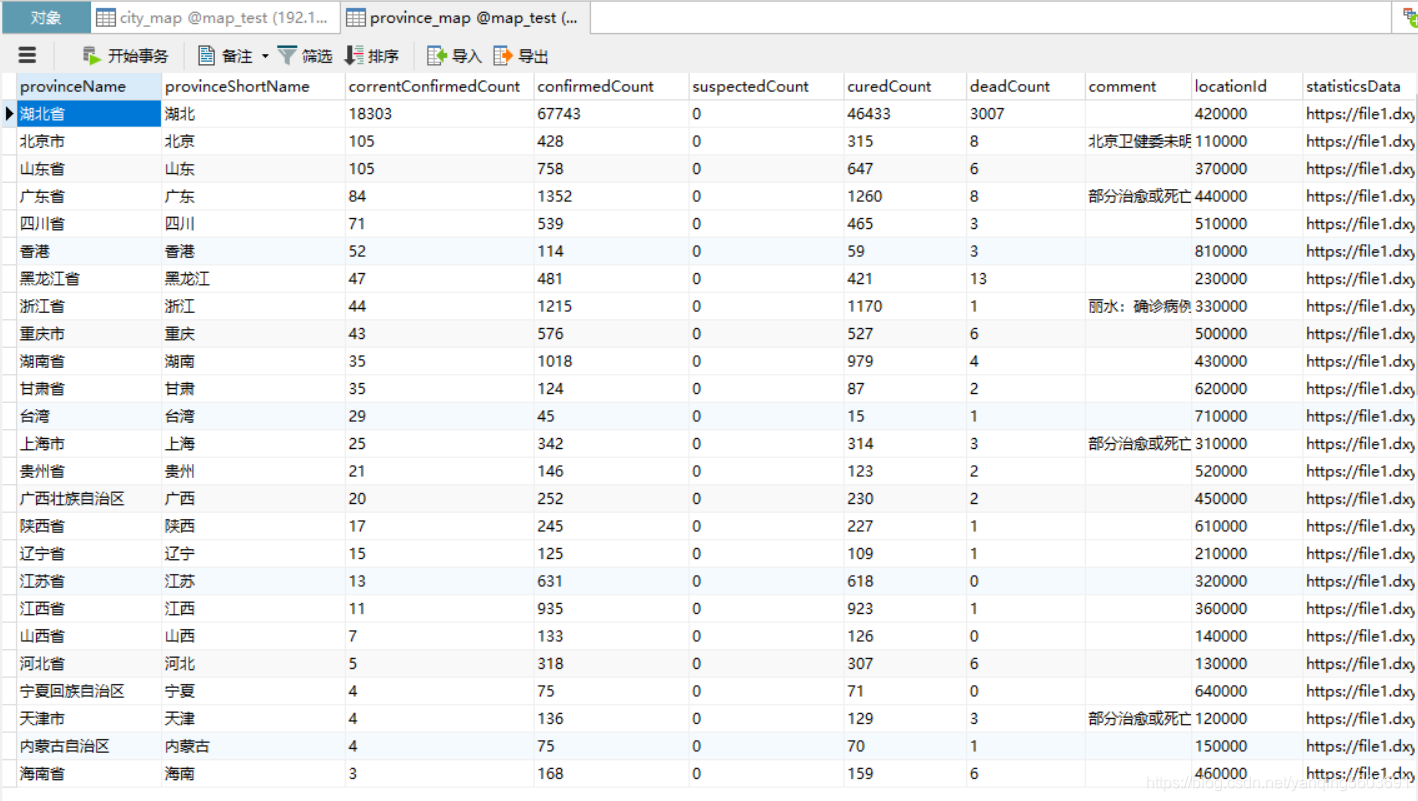
Task: Select the 海南省 provinceName cell
Action: coord(89,774)
